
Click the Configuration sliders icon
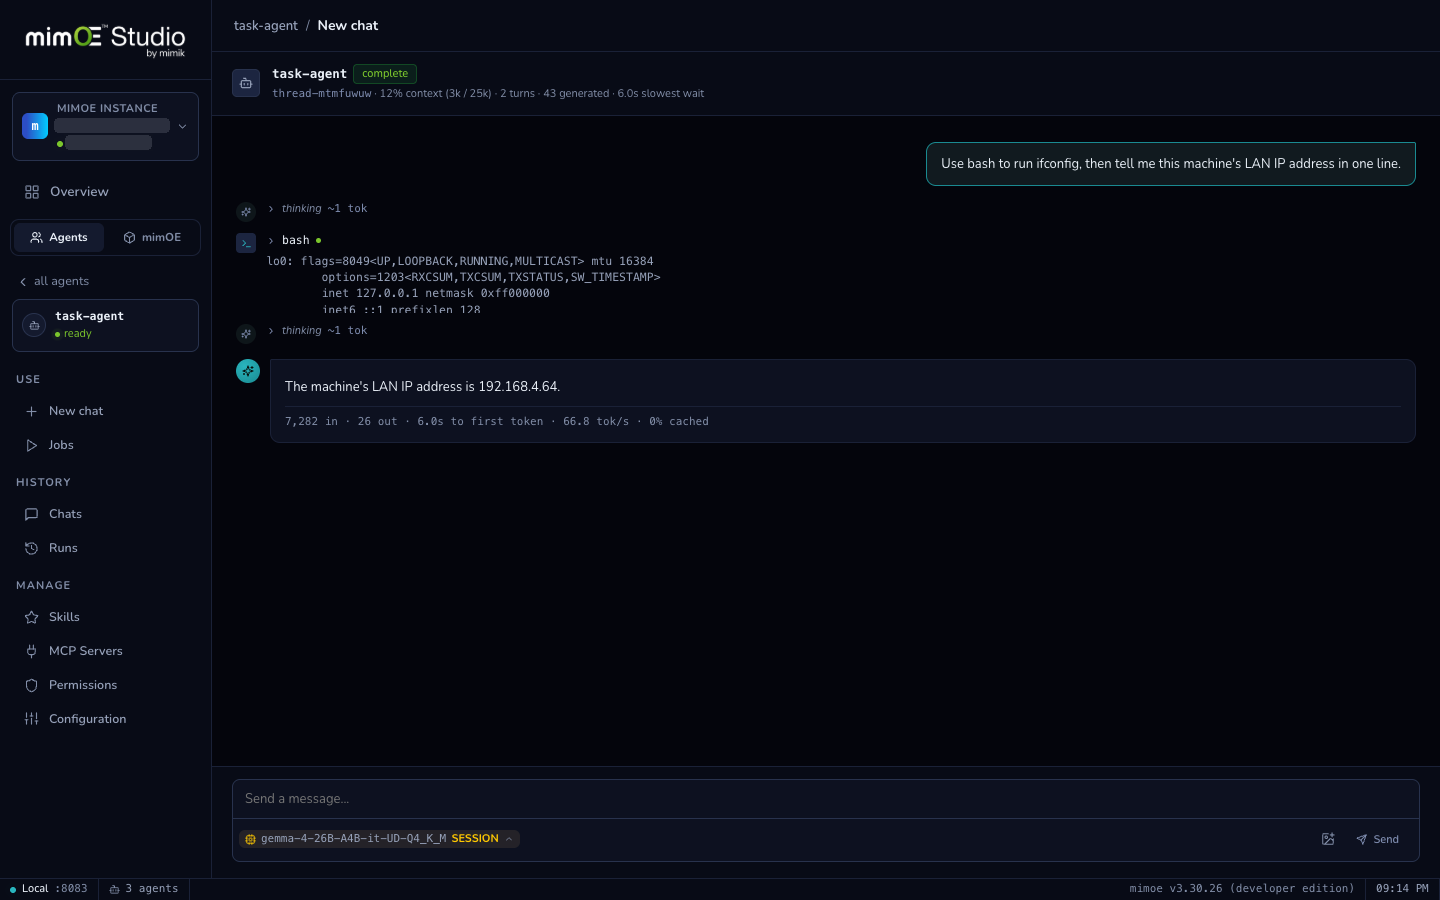click(31, 719)
